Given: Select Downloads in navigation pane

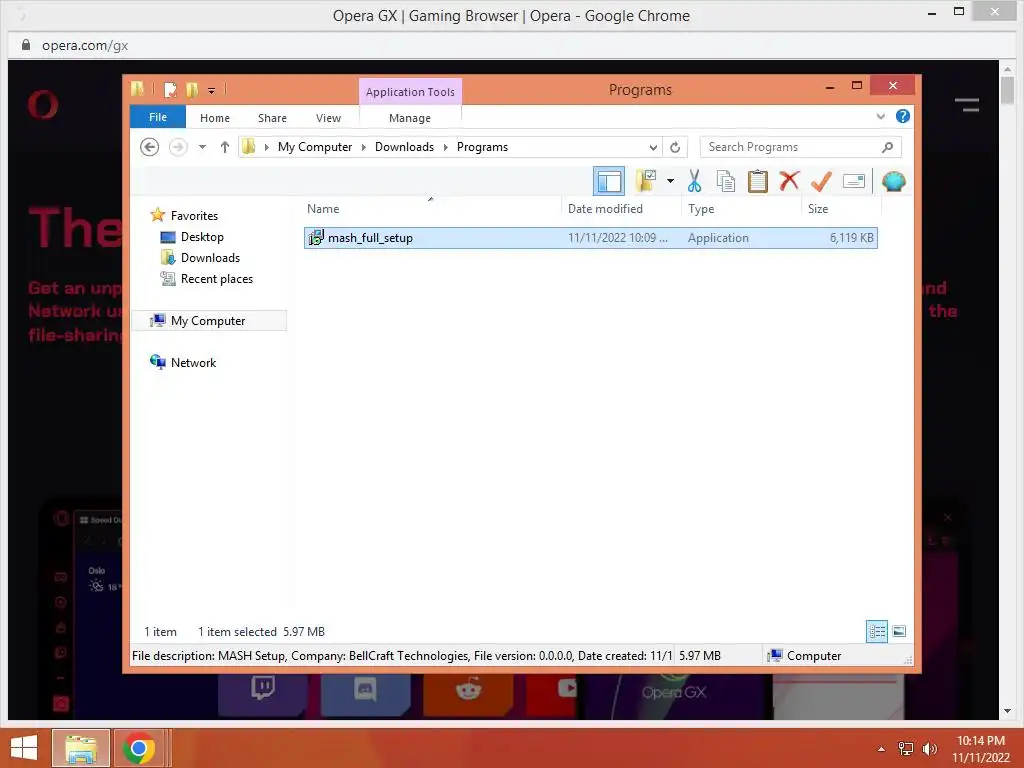Looking at the screenshot, I should point(200,257).
